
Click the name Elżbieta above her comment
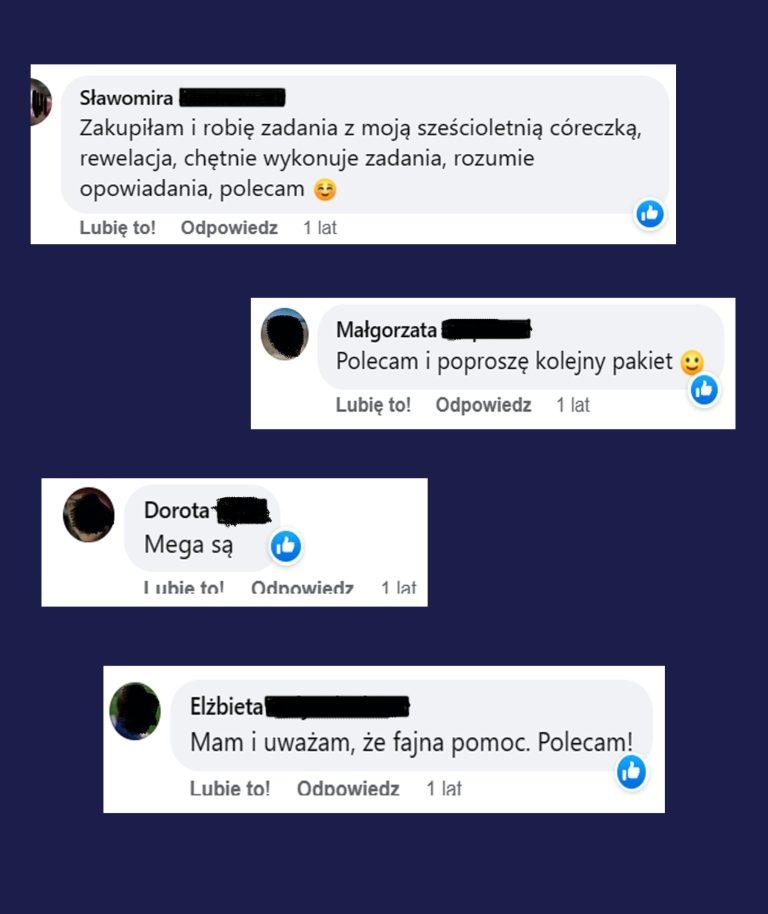tap(226, 706)
